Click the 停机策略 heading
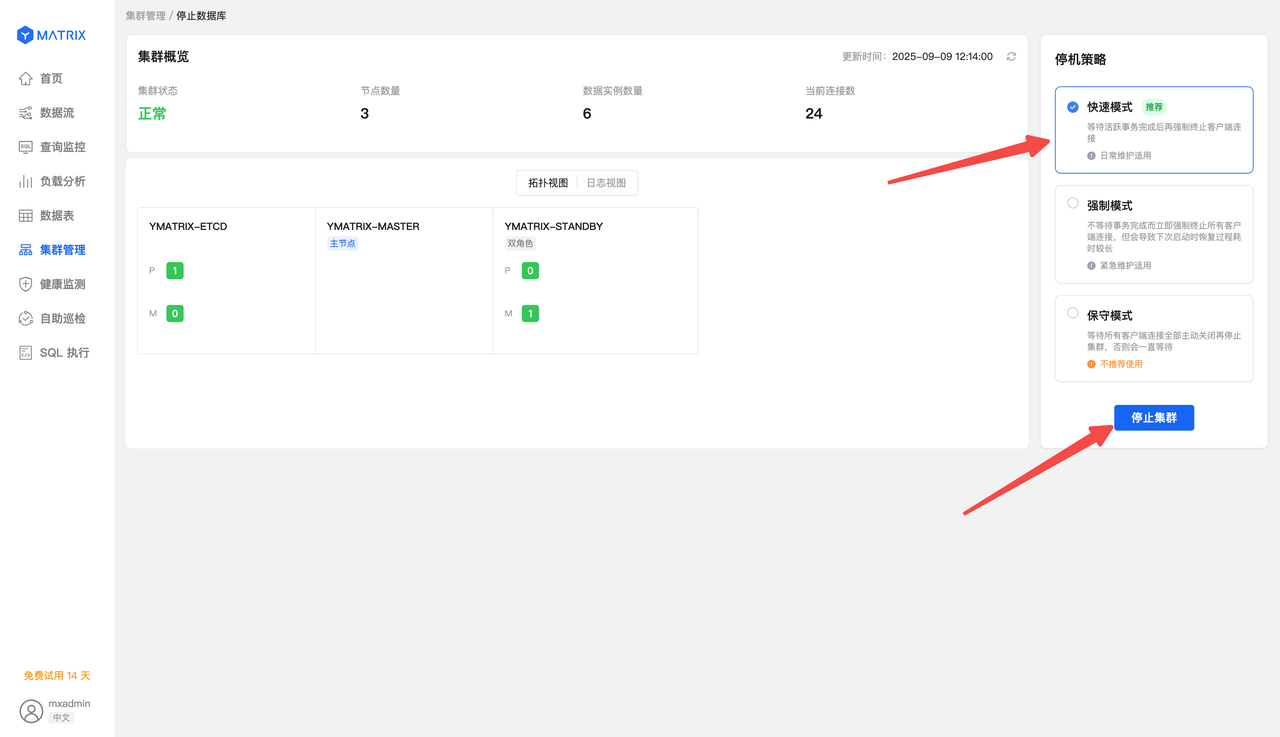 pyautogui.click(x=1081, y=60)
